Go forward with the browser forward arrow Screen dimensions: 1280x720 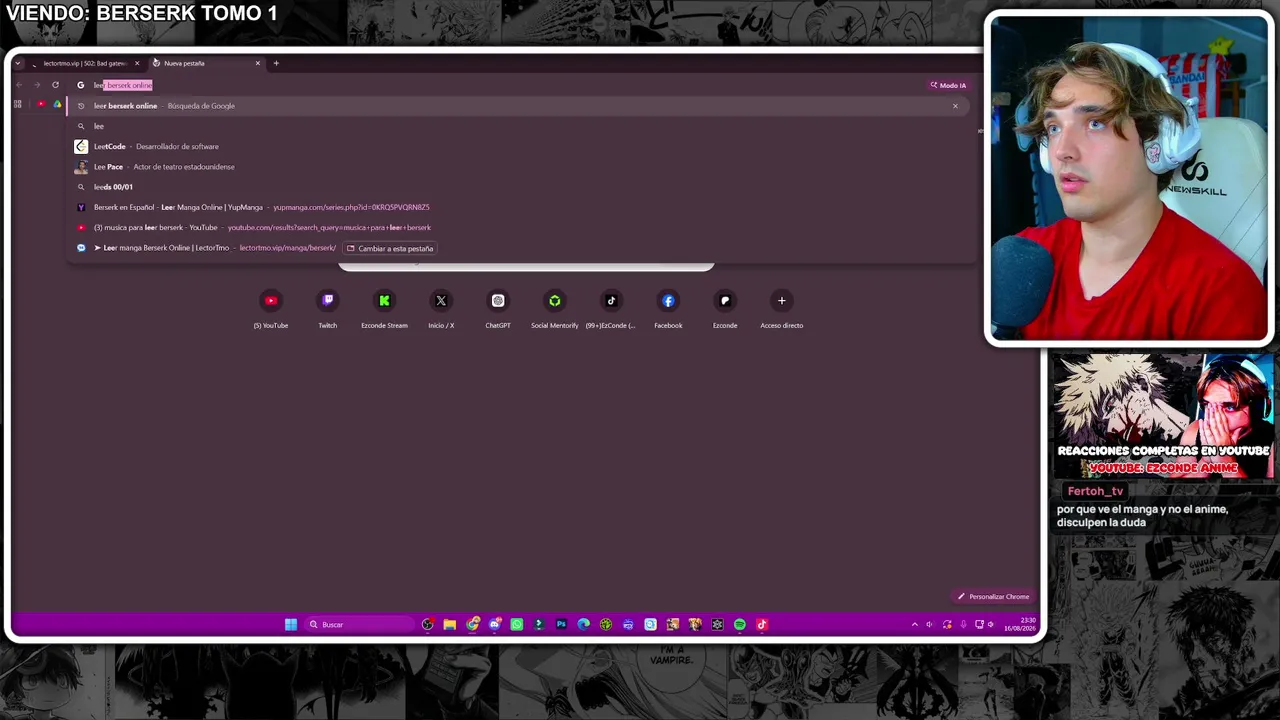[x=37, y=85]
